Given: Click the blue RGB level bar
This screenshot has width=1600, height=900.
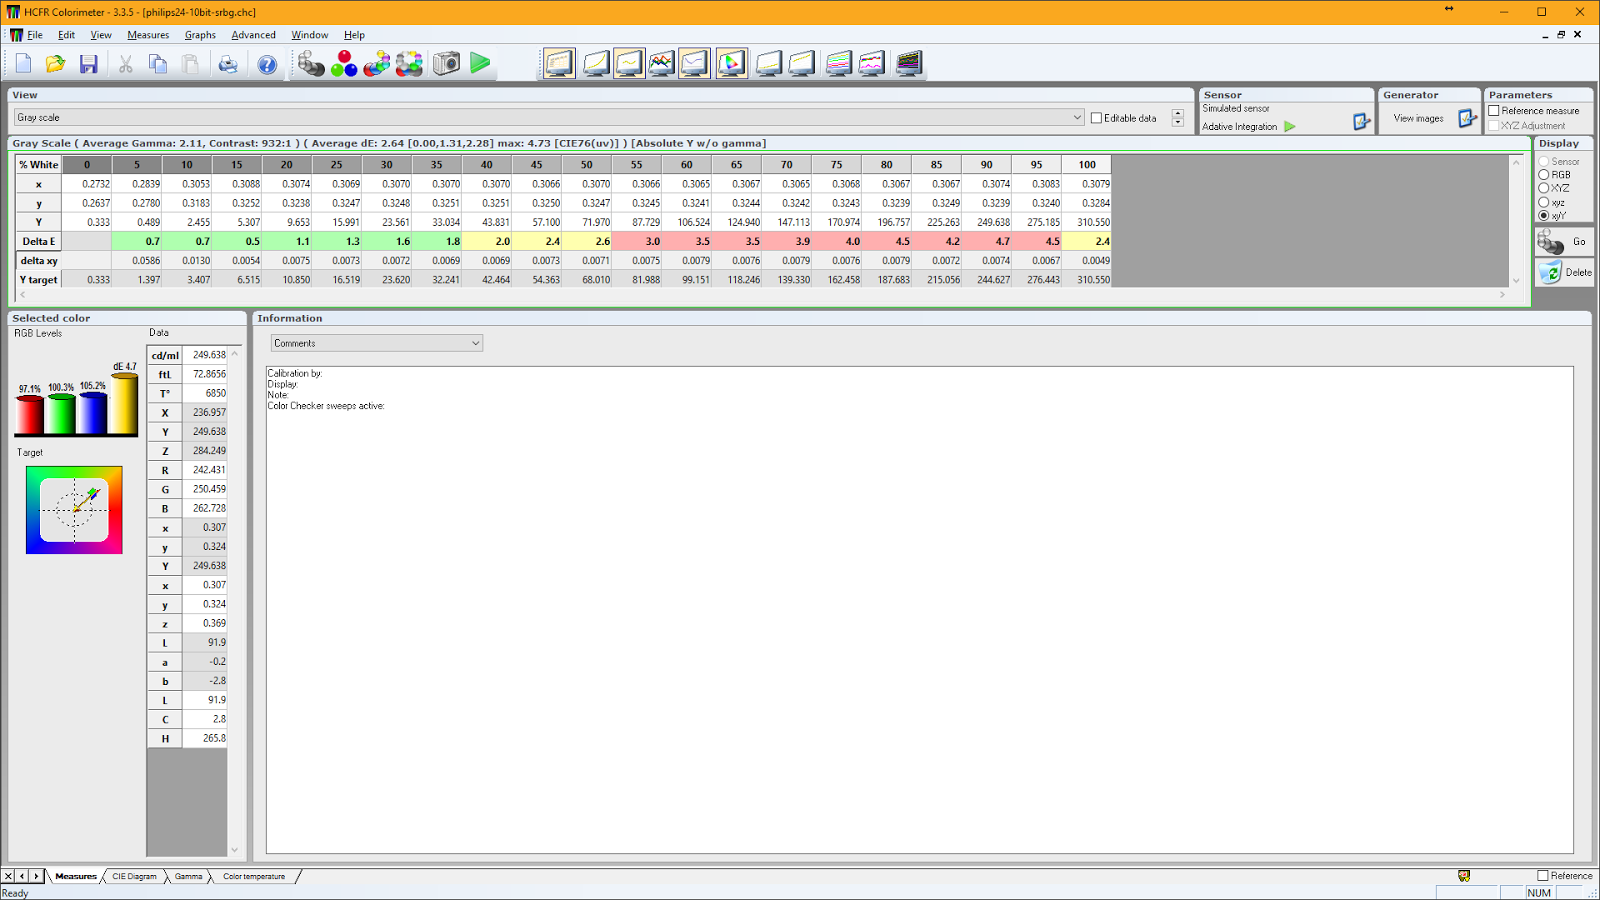Looking at the screenshot, I should (x=93, y=412).
